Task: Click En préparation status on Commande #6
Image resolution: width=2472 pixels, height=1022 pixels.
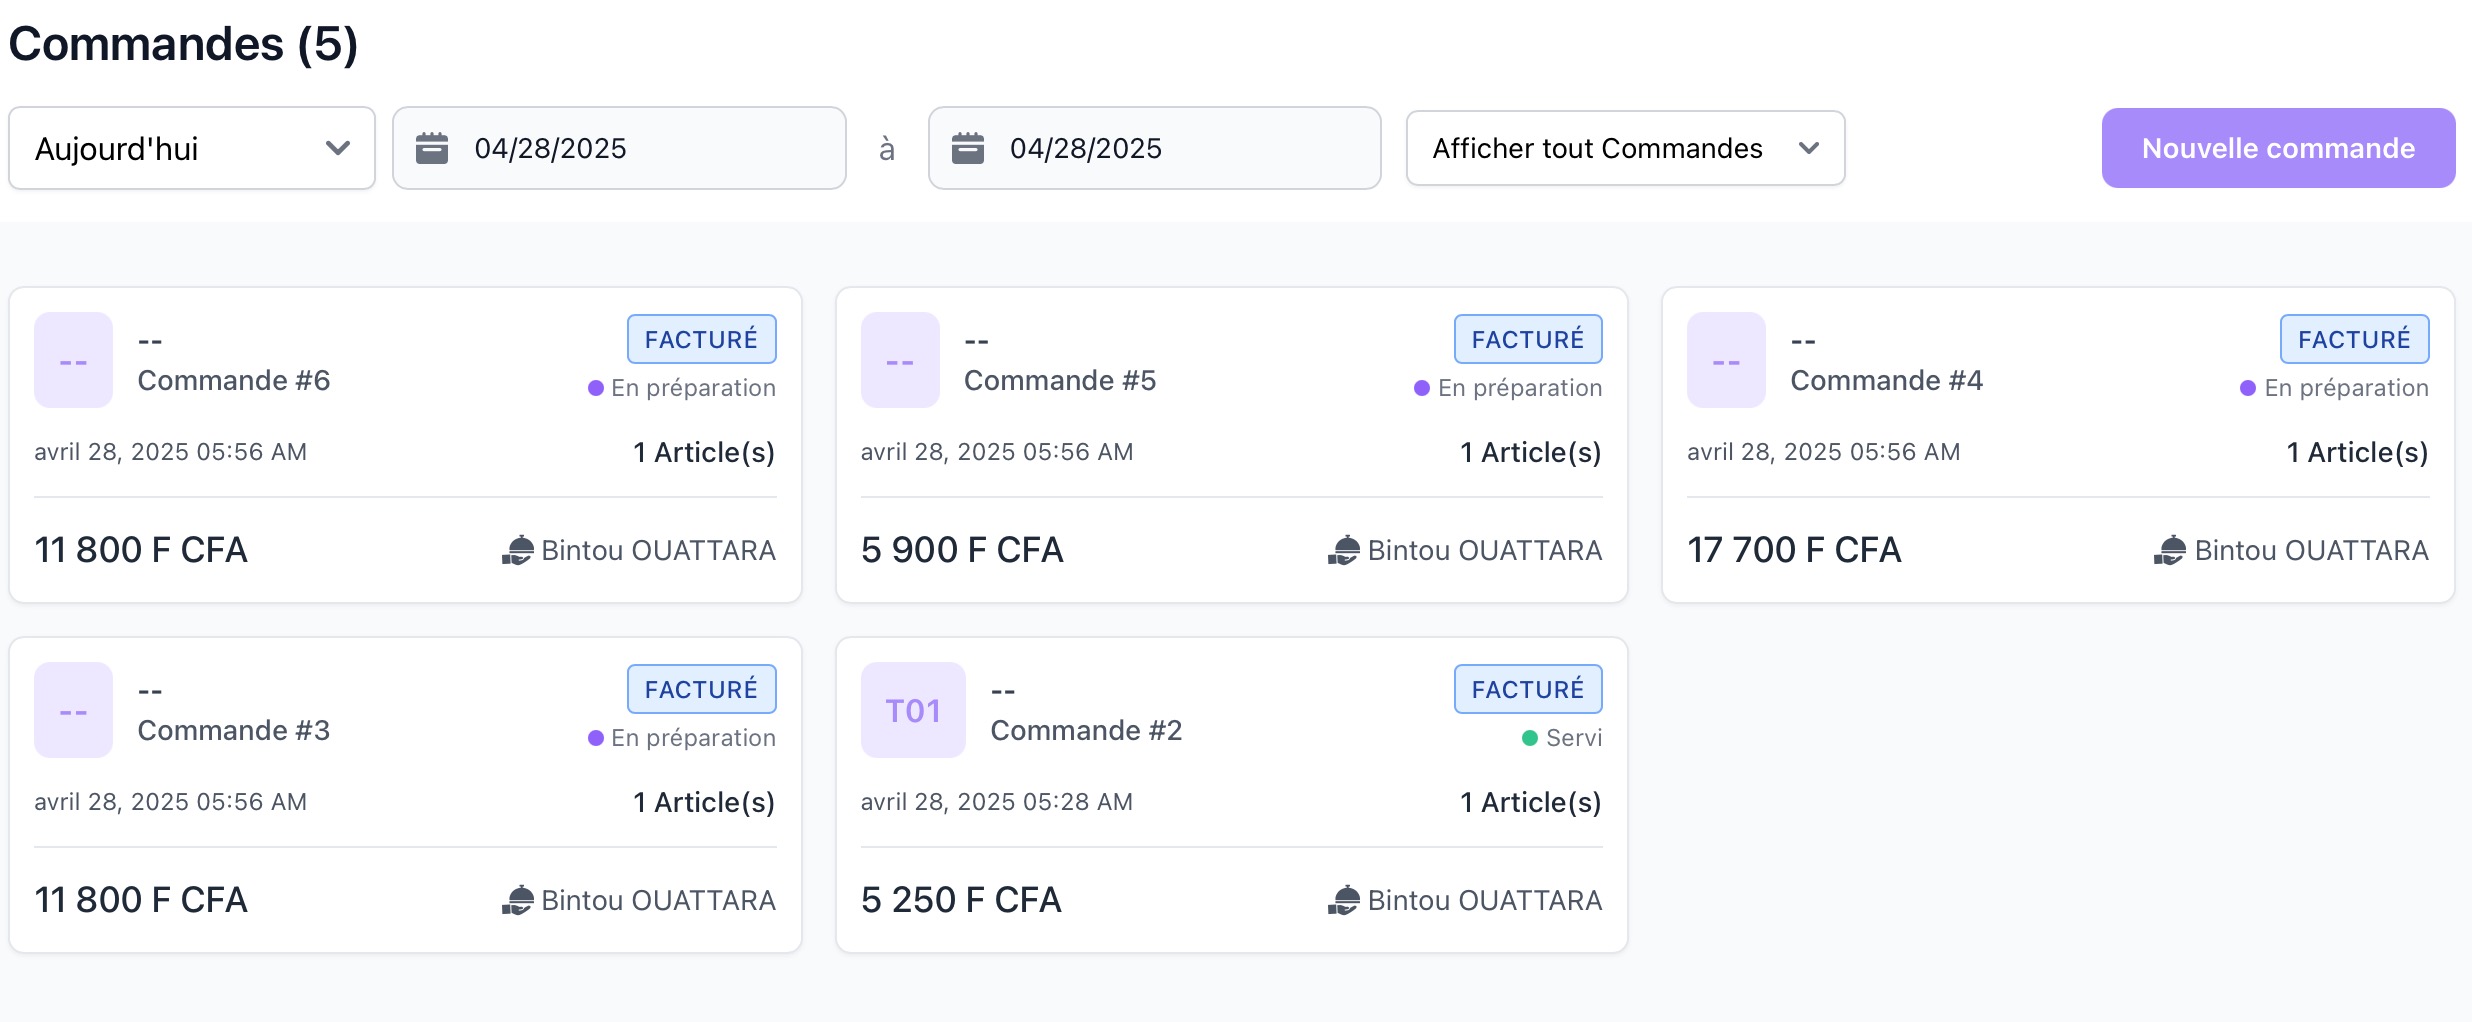Action: pos(682,388)
